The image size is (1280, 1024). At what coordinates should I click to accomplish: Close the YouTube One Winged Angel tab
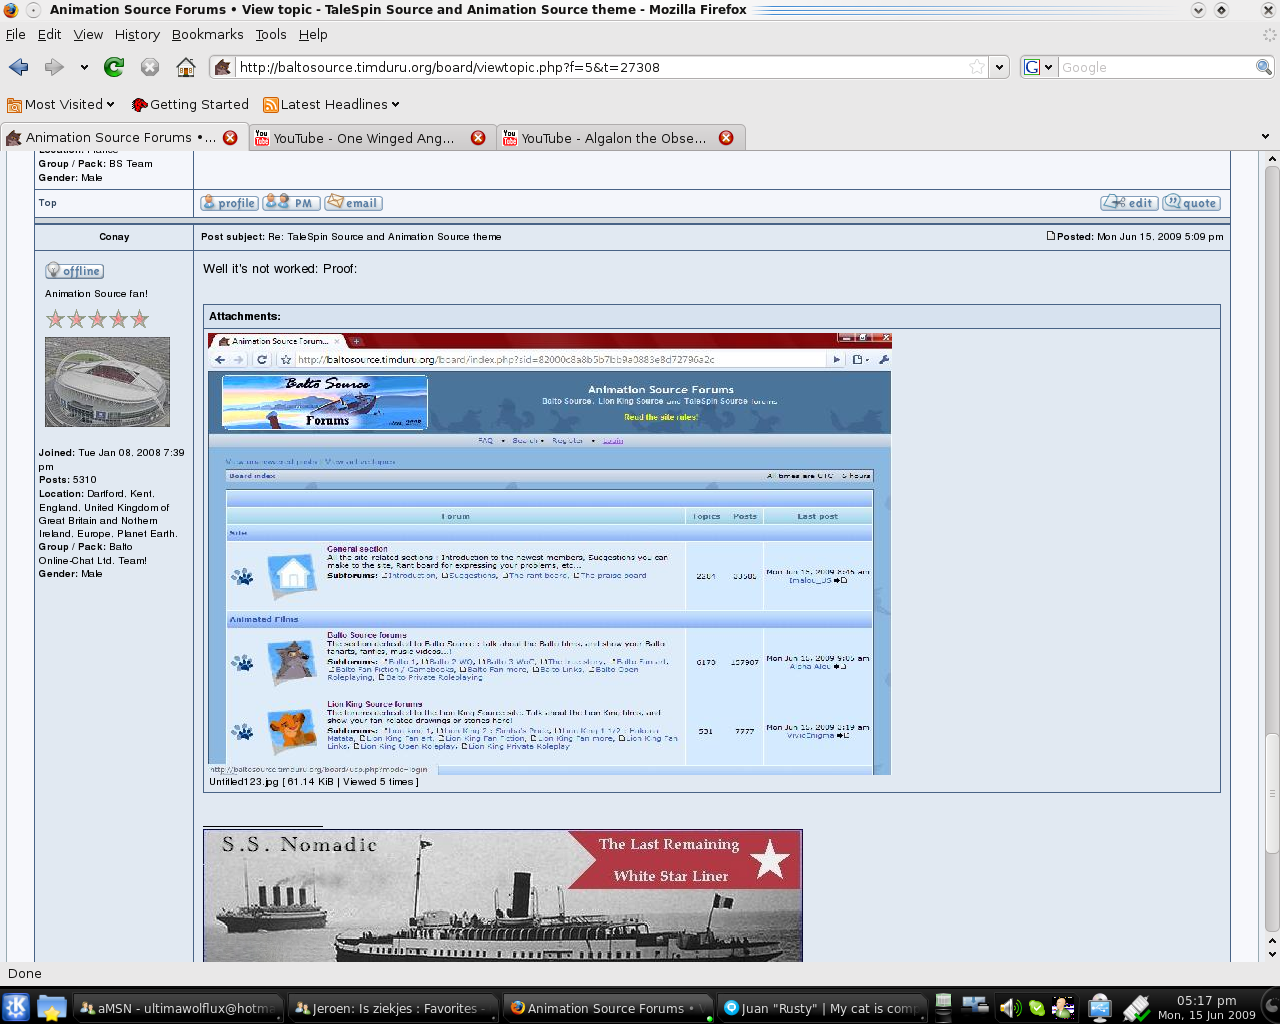coord(478,138)
